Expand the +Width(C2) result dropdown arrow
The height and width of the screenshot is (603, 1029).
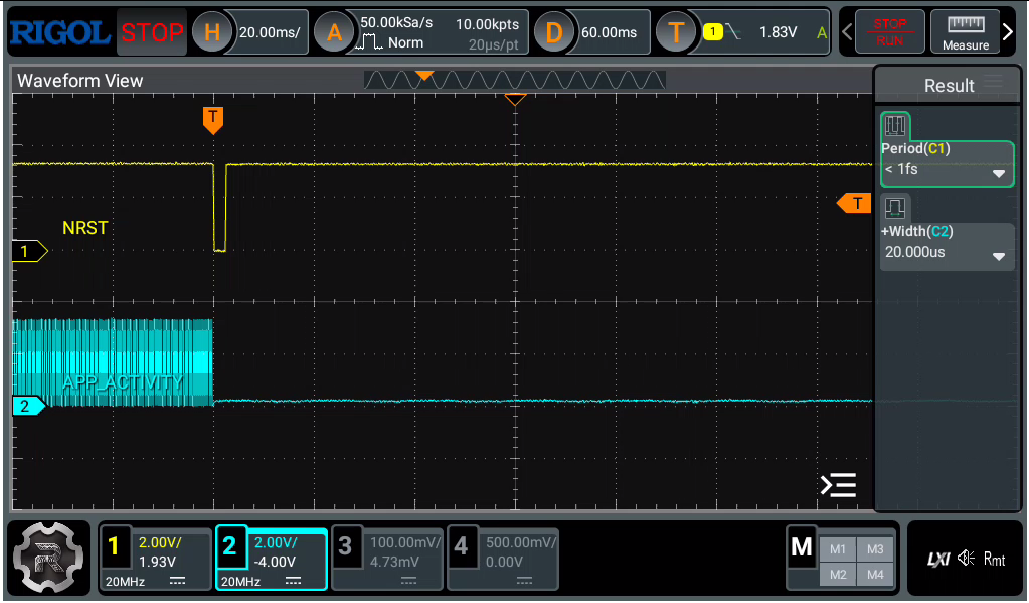coord(999,257)
